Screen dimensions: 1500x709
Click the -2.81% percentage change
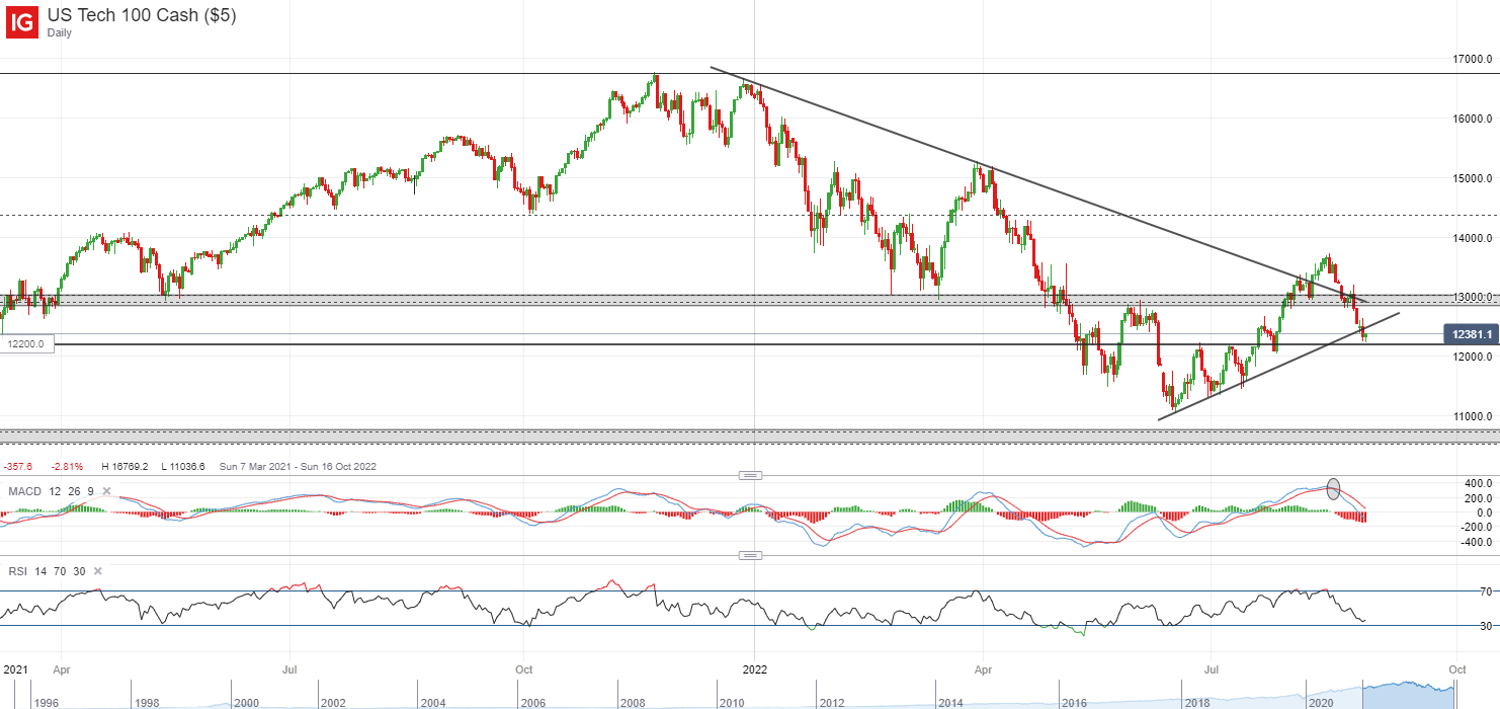[x=66, y=466]
